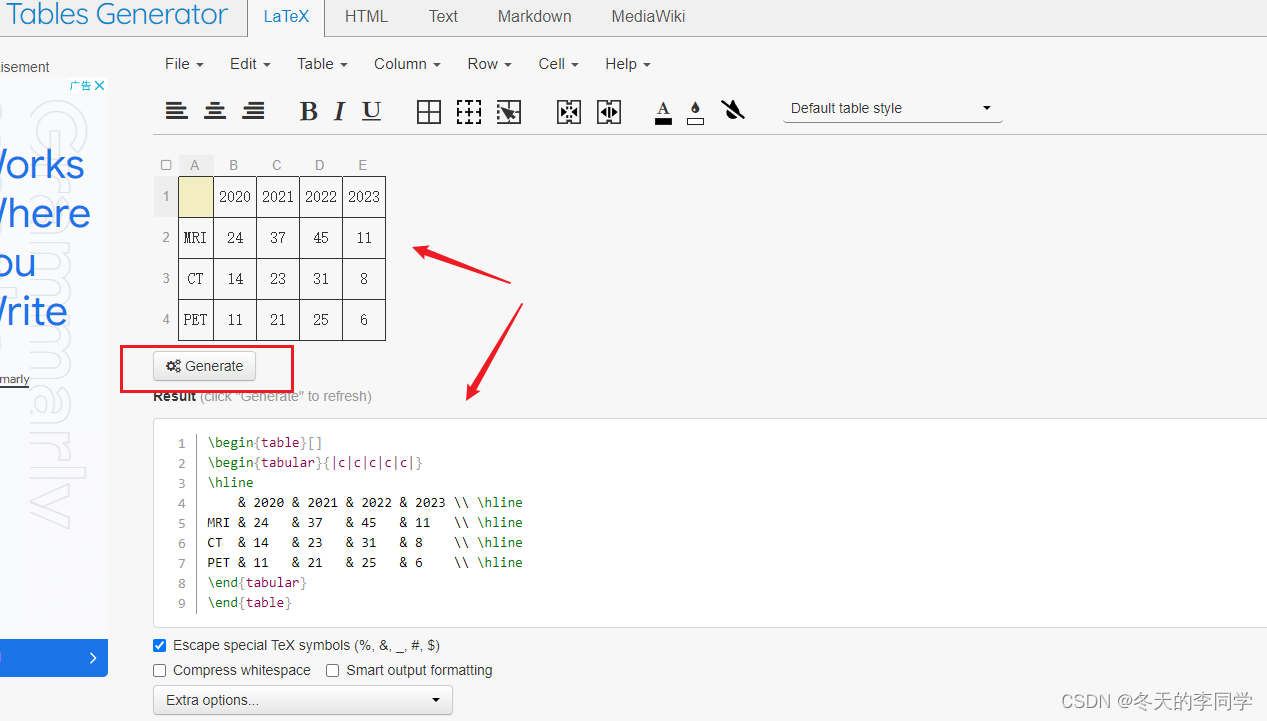Close the advertisement via X icon
This screenshot has height=721, width=1267.
pos(100,86)
